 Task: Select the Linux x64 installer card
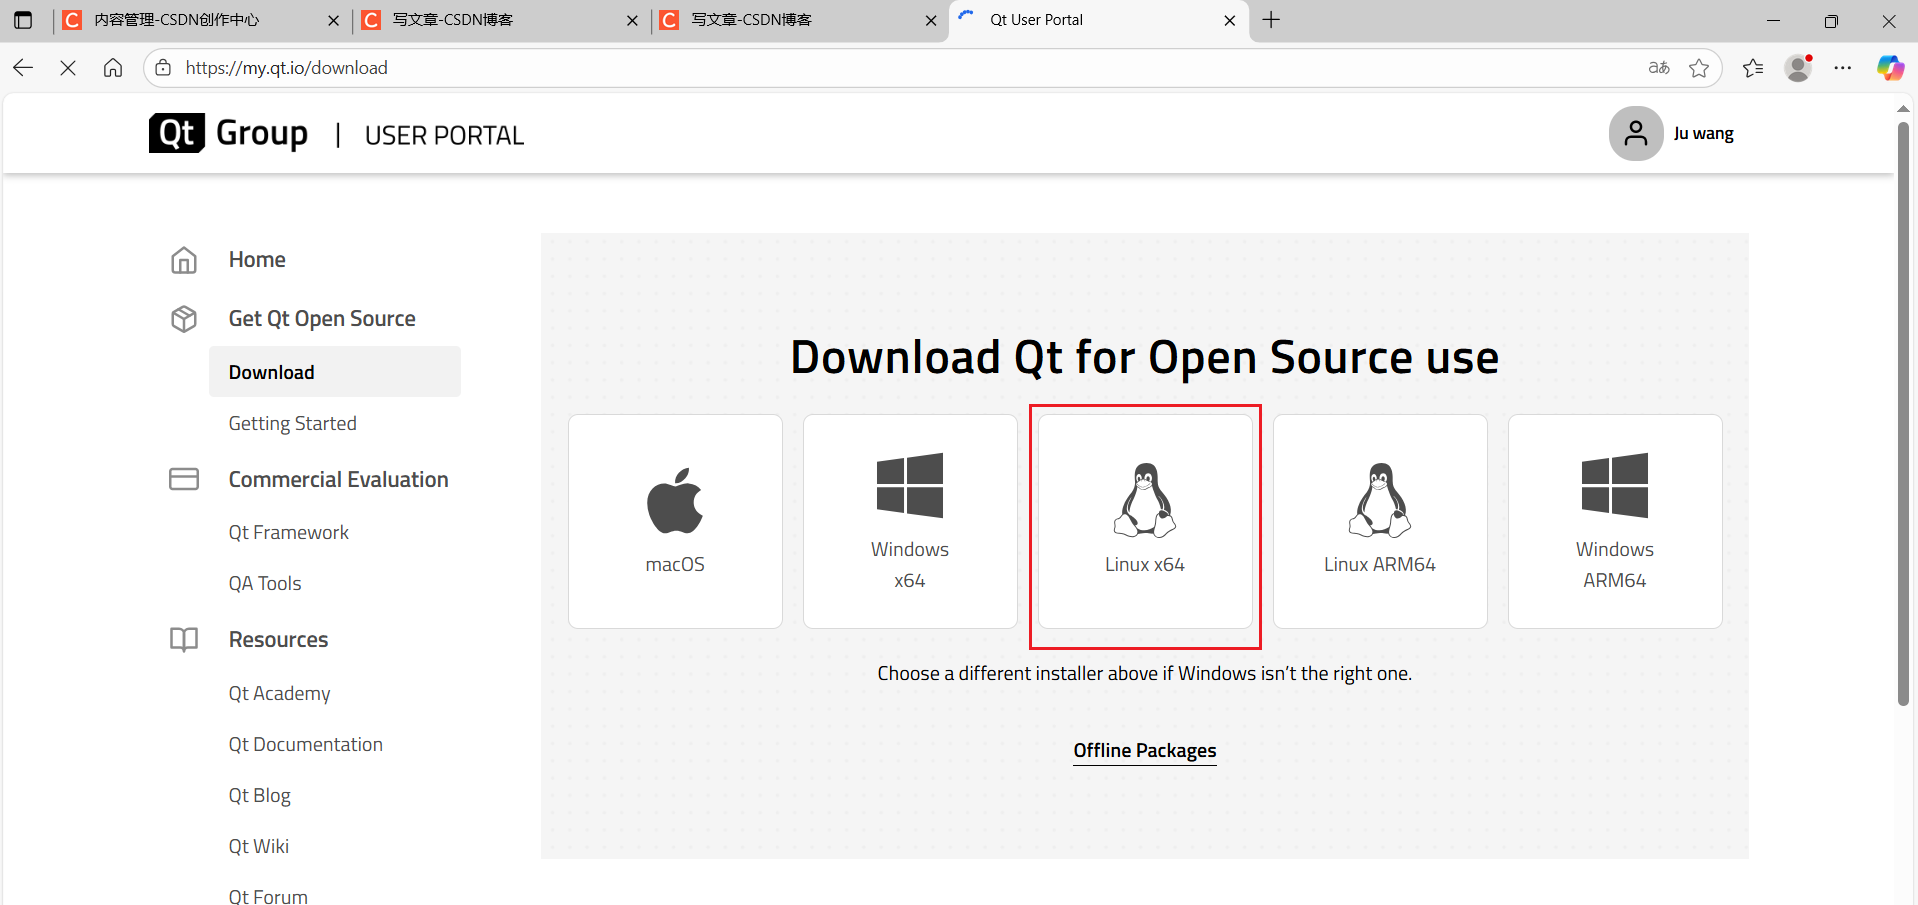click(1145, 521)
